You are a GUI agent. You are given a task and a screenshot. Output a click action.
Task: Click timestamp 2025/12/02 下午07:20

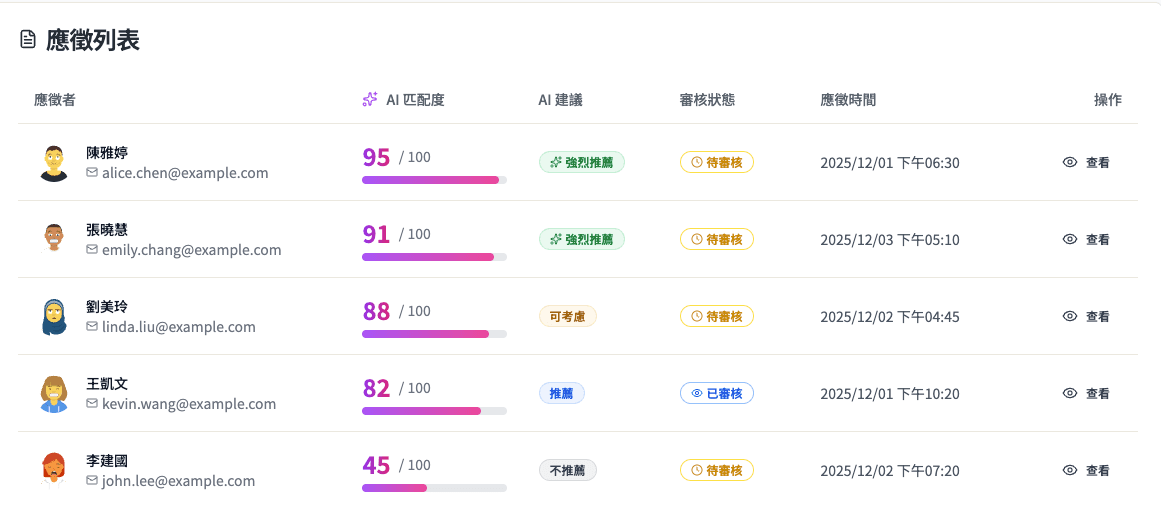coord(890,471)
